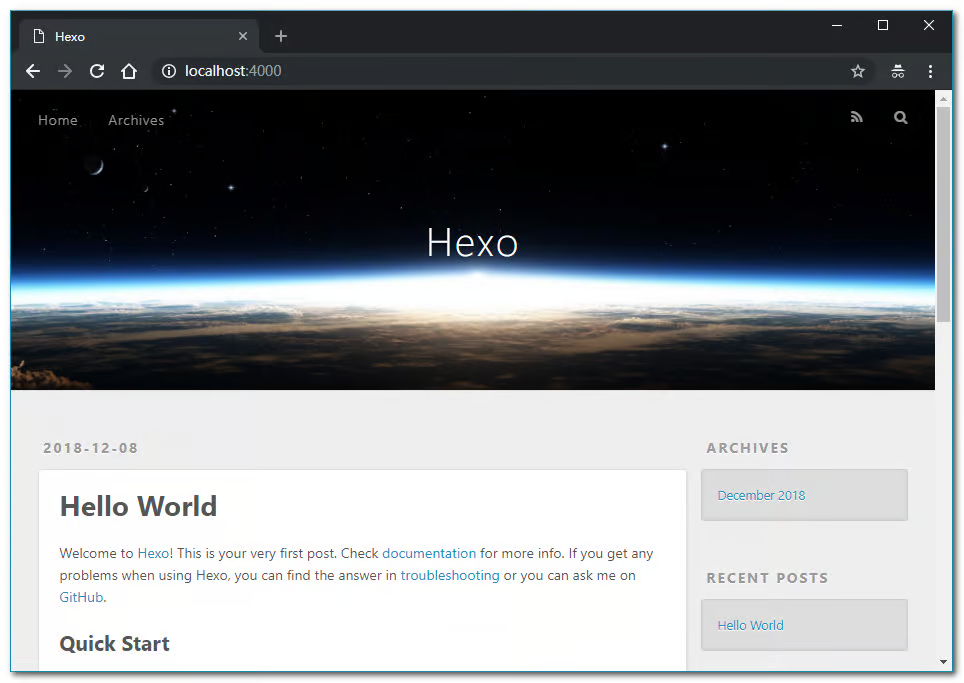This screenshot has height=683, width=964.
Task: Click the RSS feed icon
Action: coord(856,117)
